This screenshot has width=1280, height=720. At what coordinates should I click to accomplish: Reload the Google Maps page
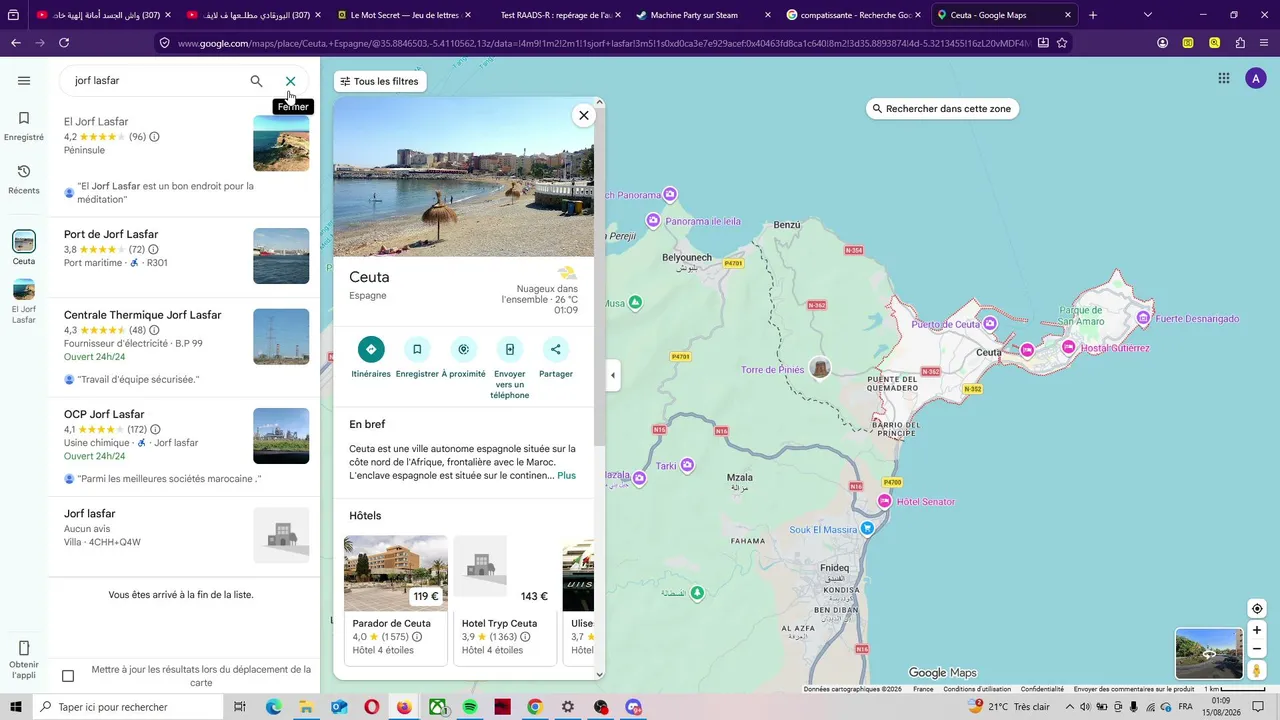click(x=64, y=43)
